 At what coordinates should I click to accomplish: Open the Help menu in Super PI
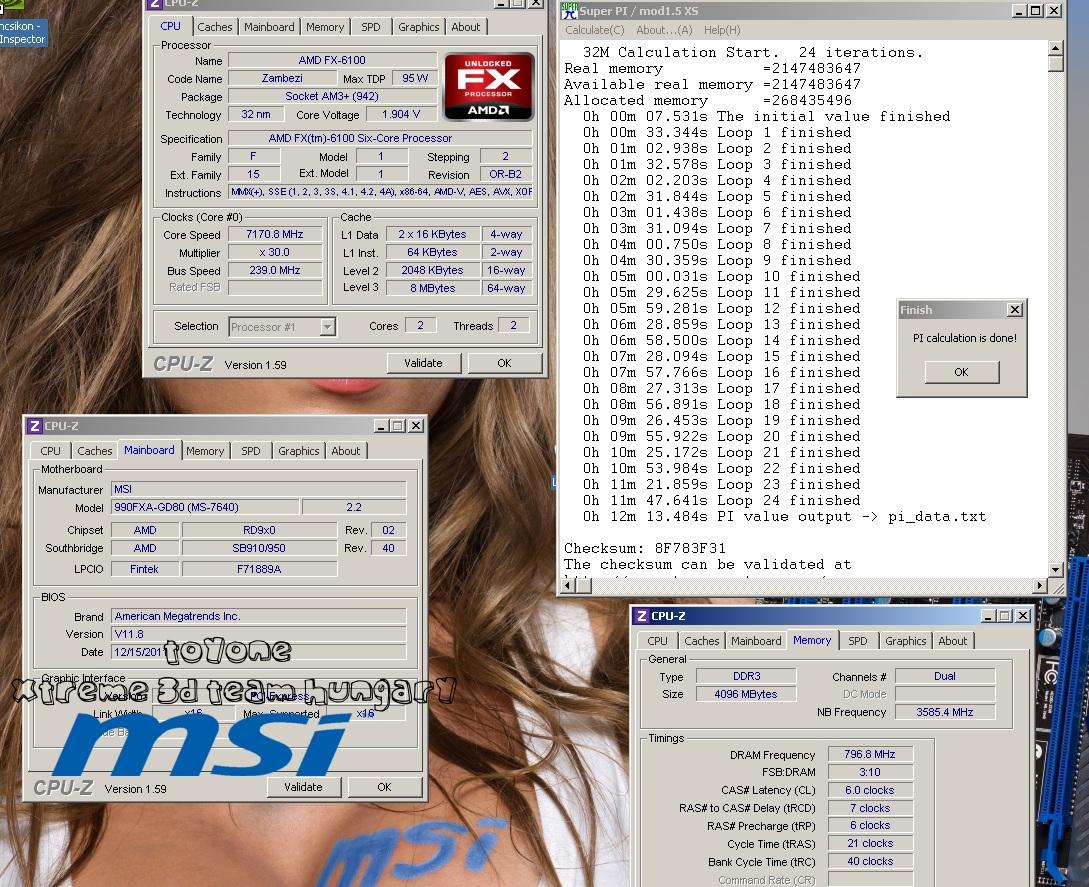click(x=722, y=30)
